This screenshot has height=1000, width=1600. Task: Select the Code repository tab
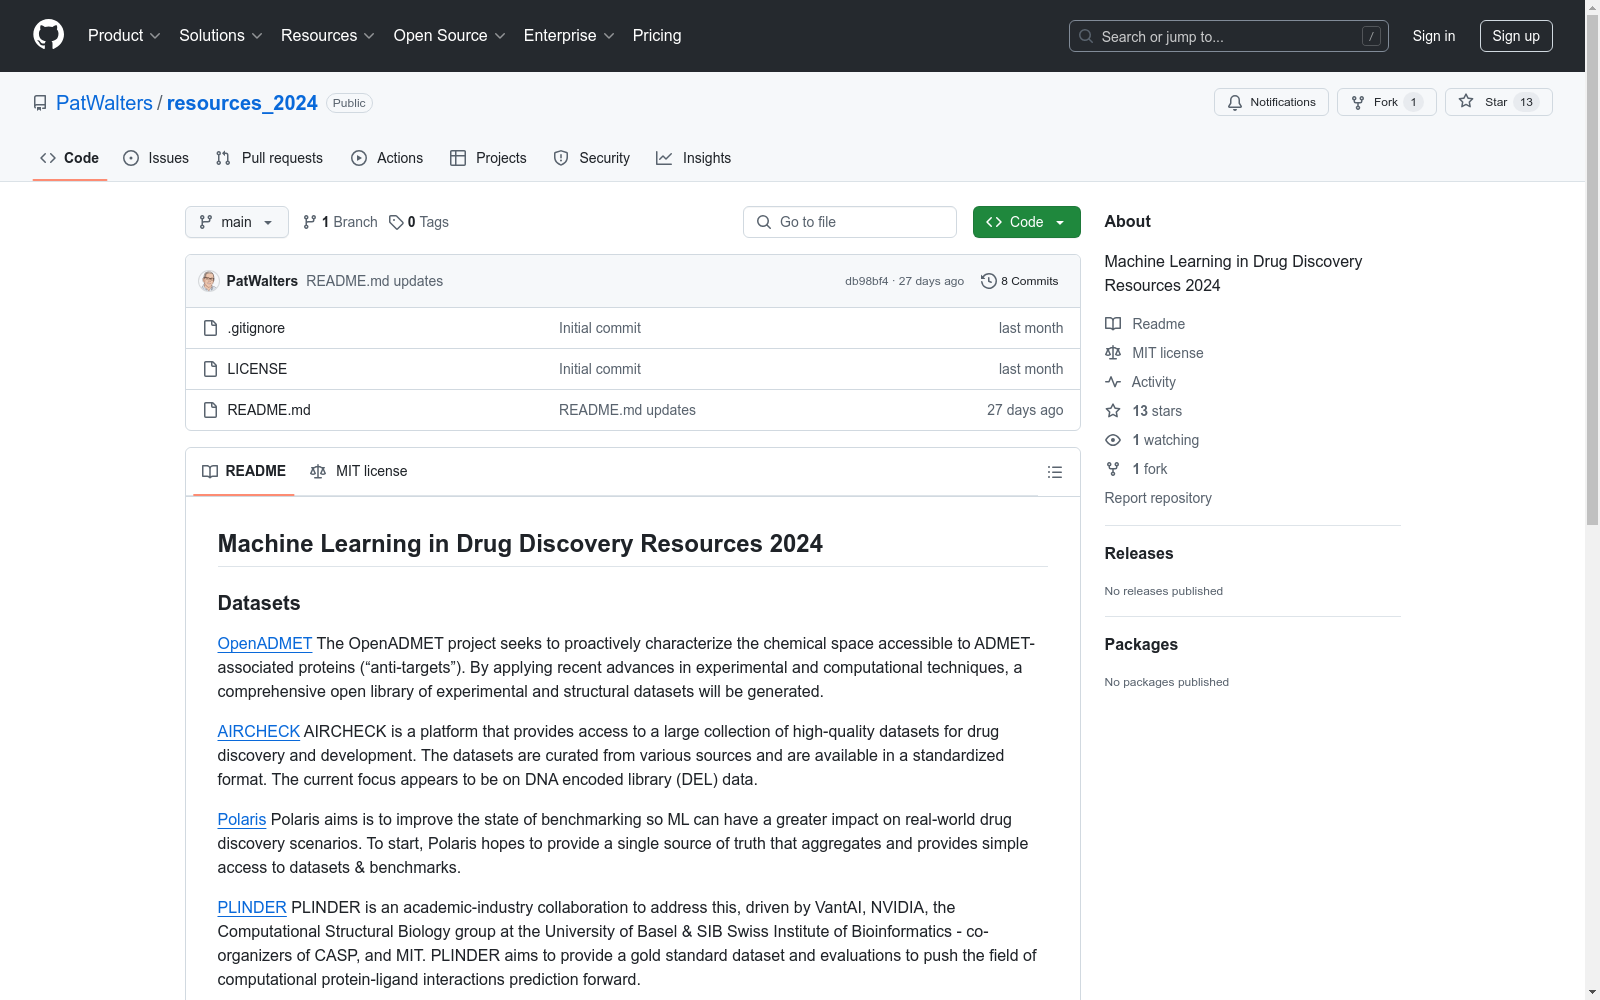tap(70, 158)
